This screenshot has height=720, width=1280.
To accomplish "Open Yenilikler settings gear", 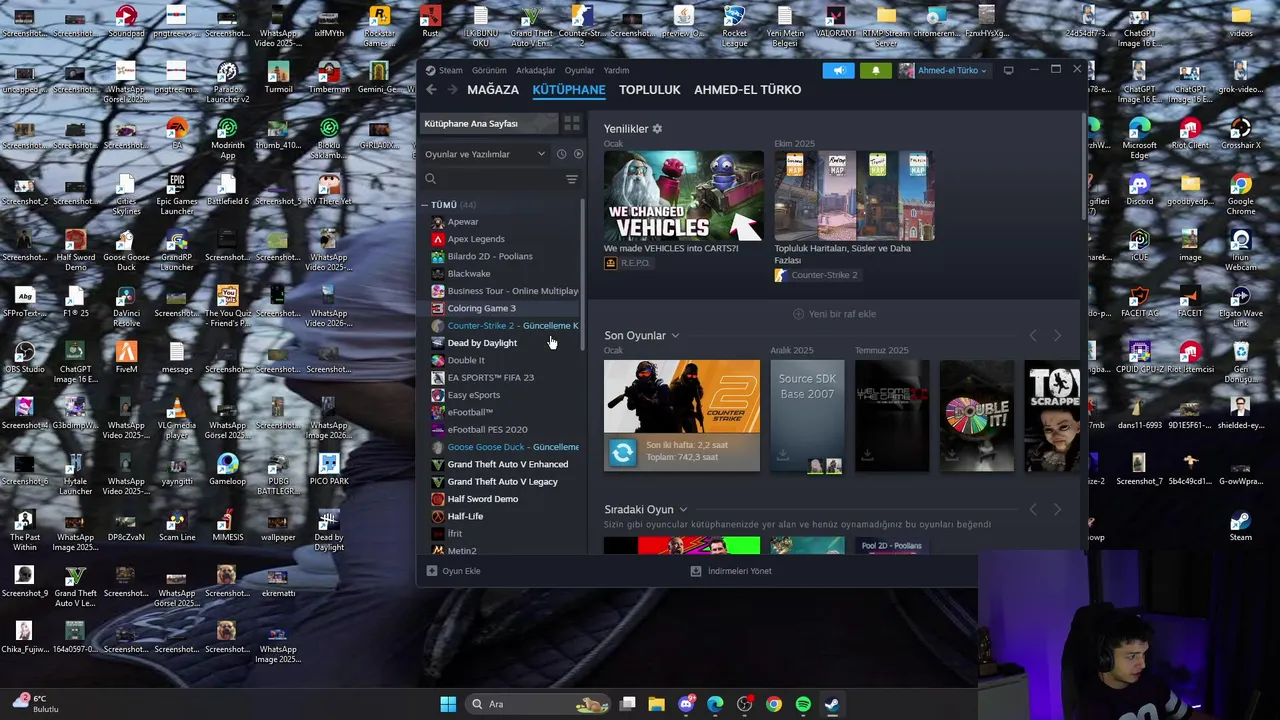I will click(657, 129).
